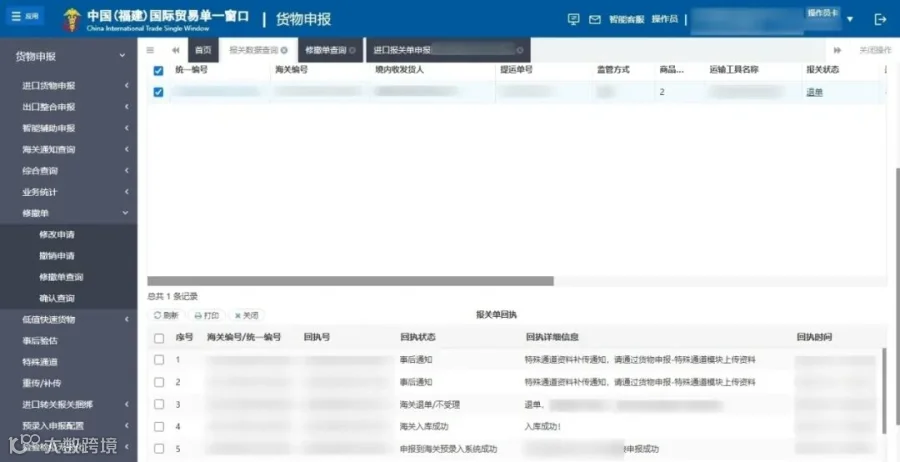Expand 进口转关报关捆绑 in the sidebar

click(x=69, y=404)
